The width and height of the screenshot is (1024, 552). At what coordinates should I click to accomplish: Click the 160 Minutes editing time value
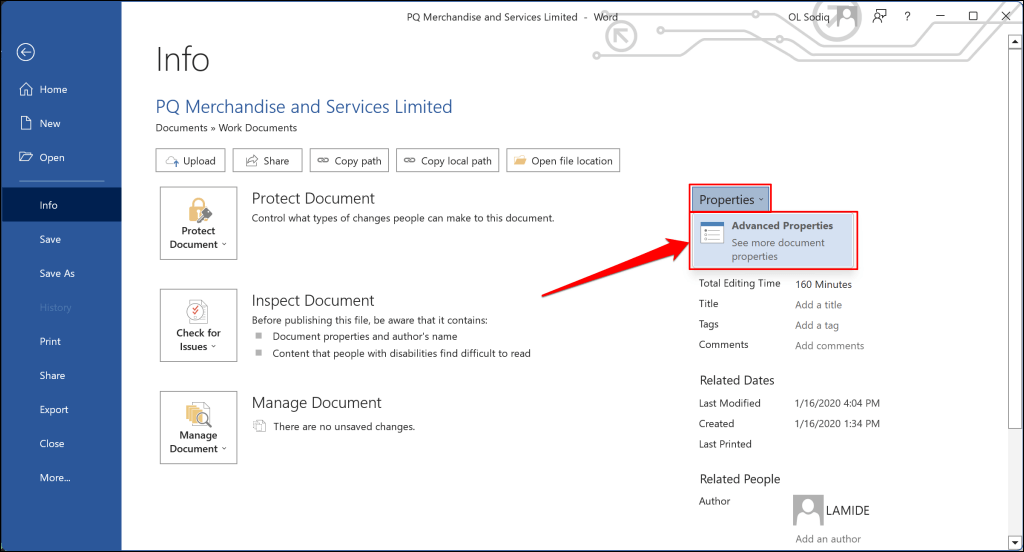(x=824, y=284)
